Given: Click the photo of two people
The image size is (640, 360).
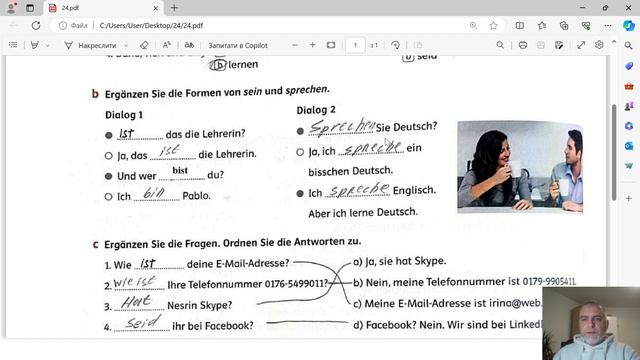Looking at the screenshot, I should 520,167.
